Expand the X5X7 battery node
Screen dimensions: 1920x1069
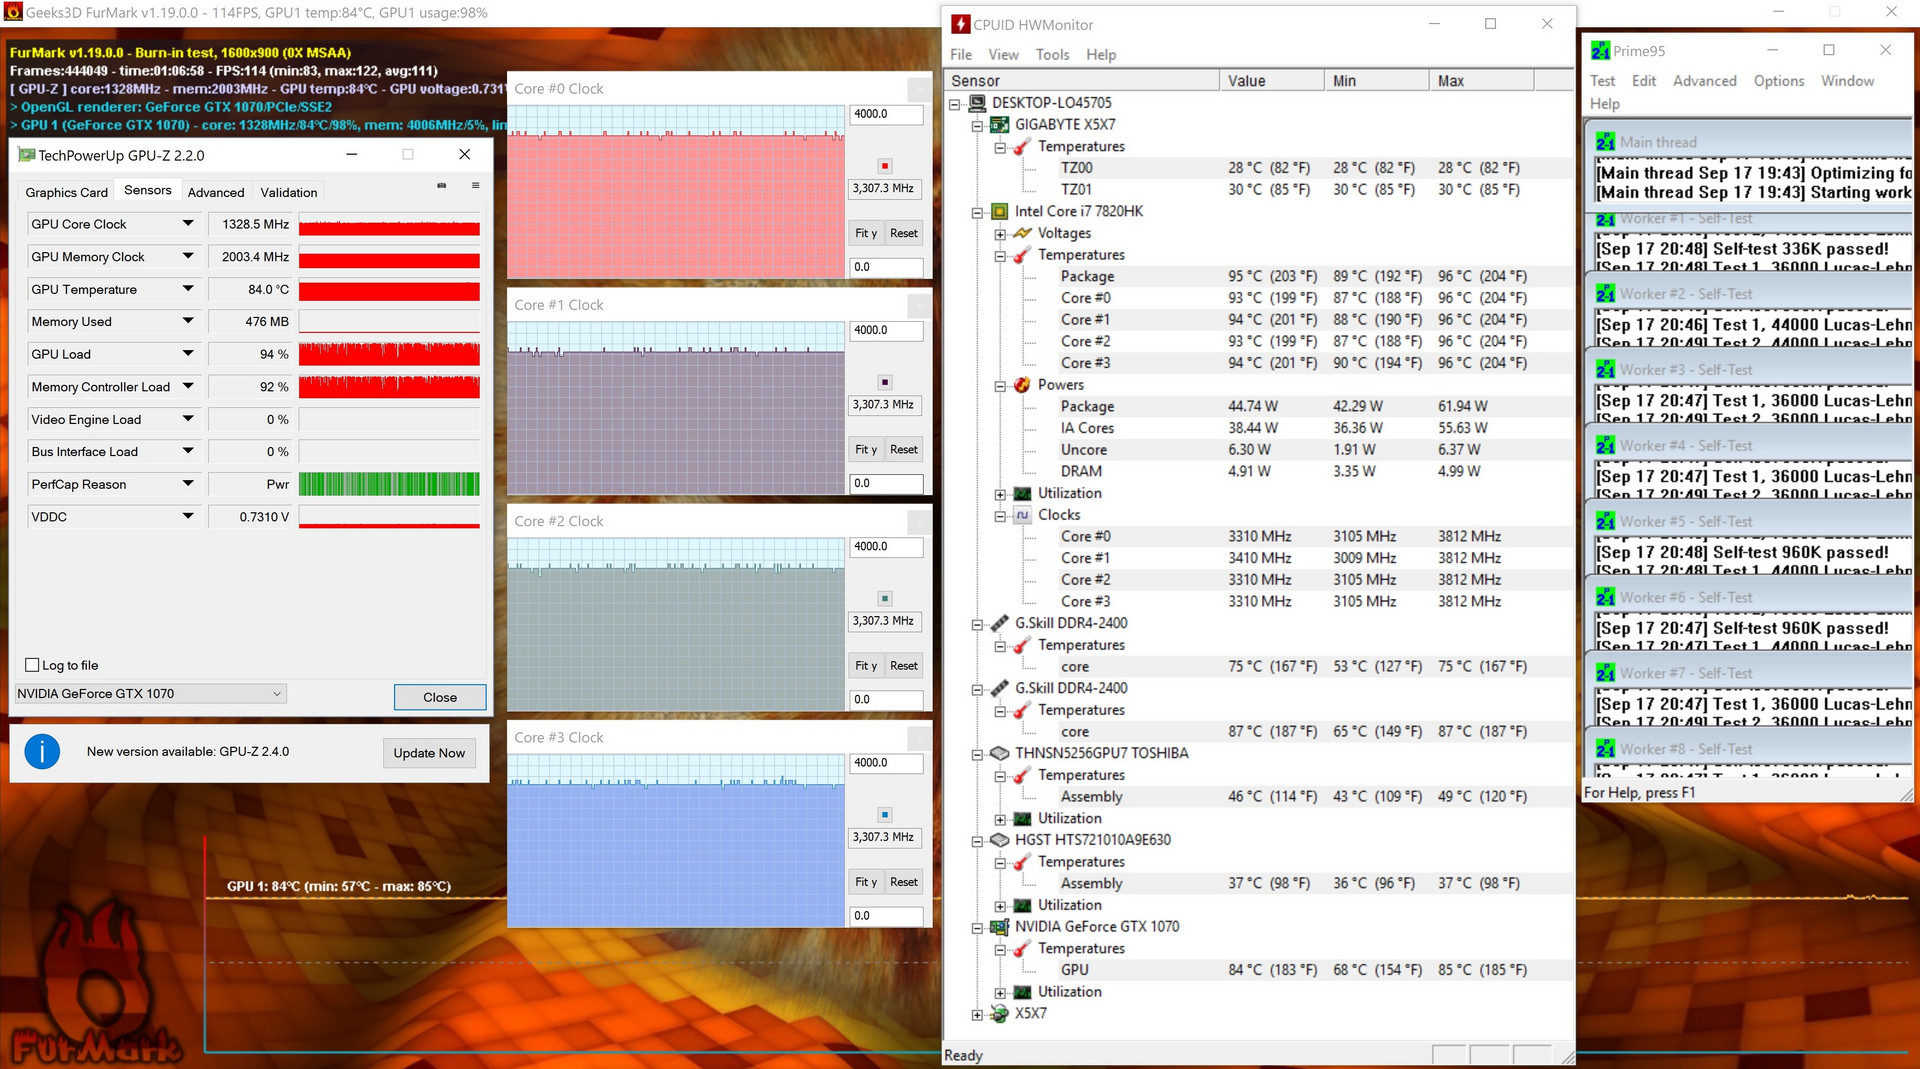click(977, 1014)
